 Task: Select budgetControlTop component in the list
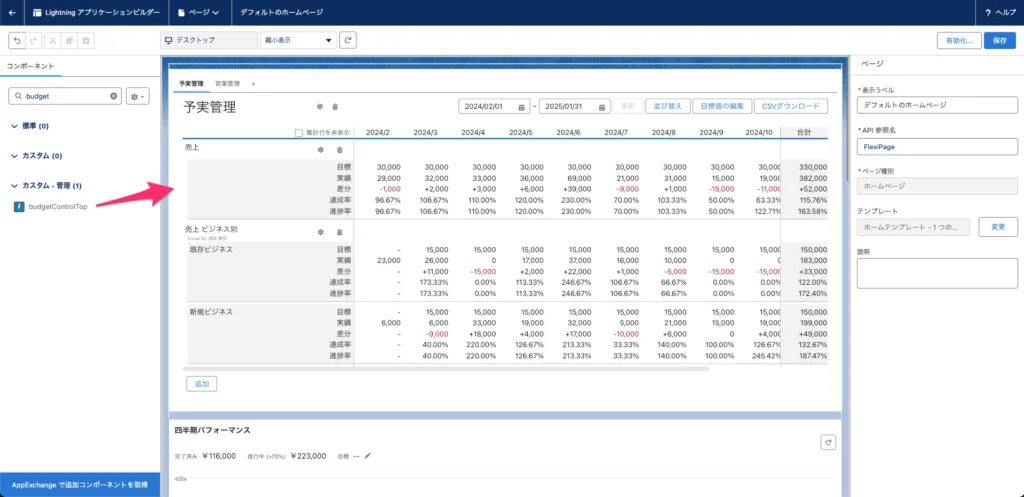pos(57,206)
